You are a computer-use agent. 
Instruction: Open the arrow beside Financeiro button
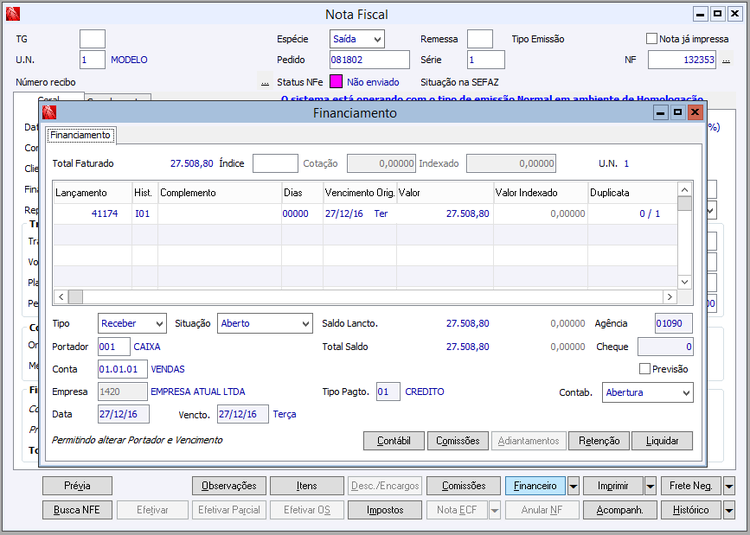pyautogui.click(x=574, y=486)
